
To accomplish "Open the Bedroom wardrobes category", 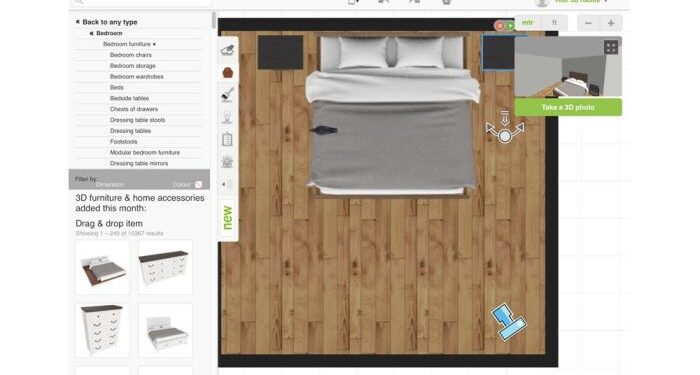I will click(x=137, y=77).
